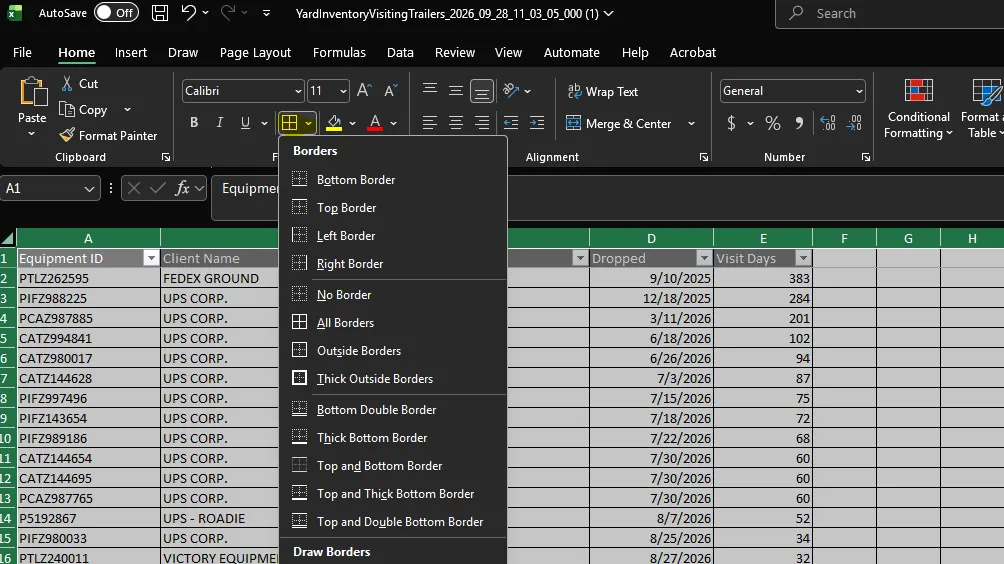Open the File tab
This screenshot has width=1004, height=564.
(22, 52)
